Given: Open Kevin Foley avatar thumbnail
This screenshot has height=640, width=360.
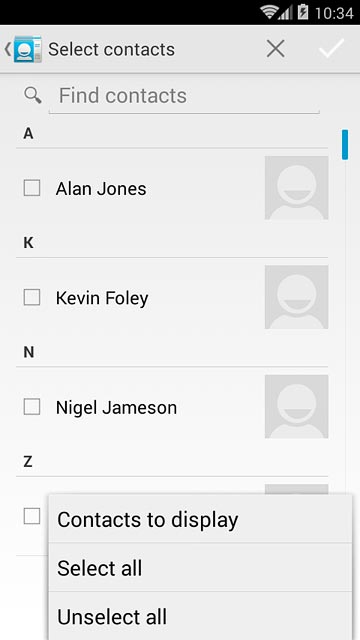Looking at the screenshot, I should (296, 297).
